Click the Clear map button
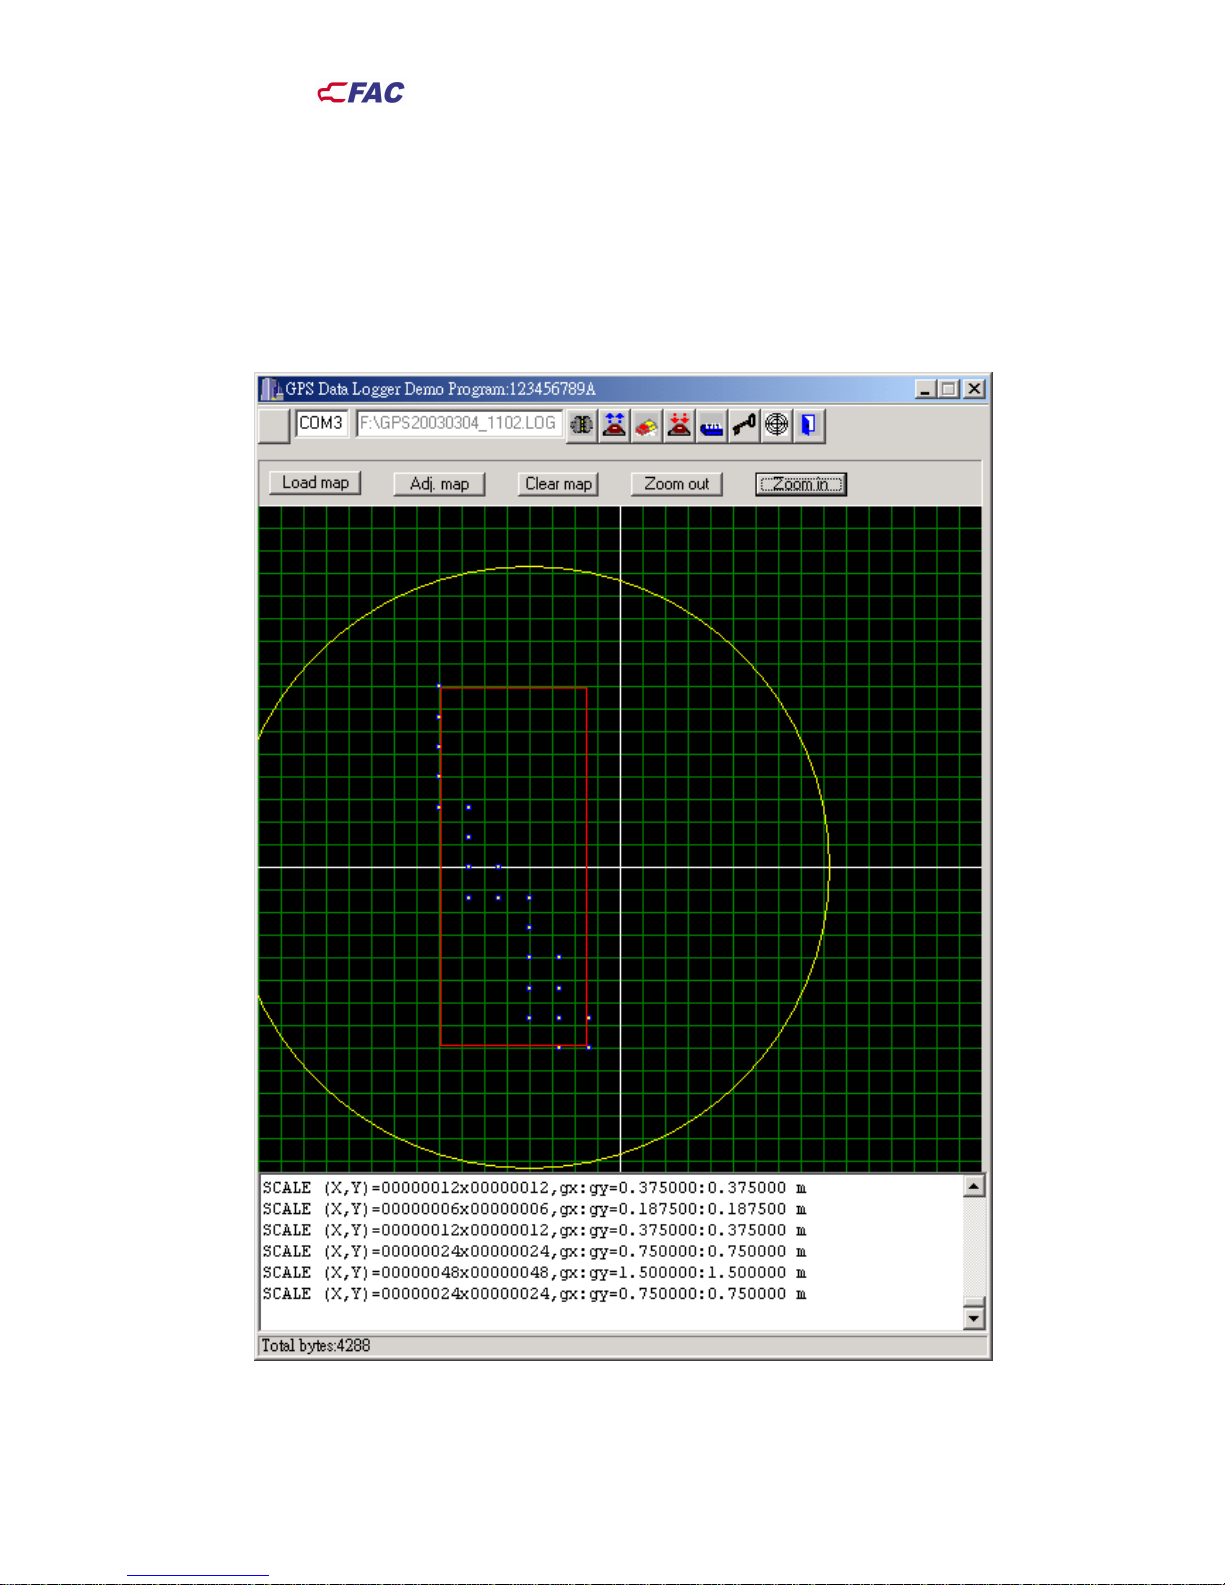The image size is (1225, 1585). pos(558,484)
